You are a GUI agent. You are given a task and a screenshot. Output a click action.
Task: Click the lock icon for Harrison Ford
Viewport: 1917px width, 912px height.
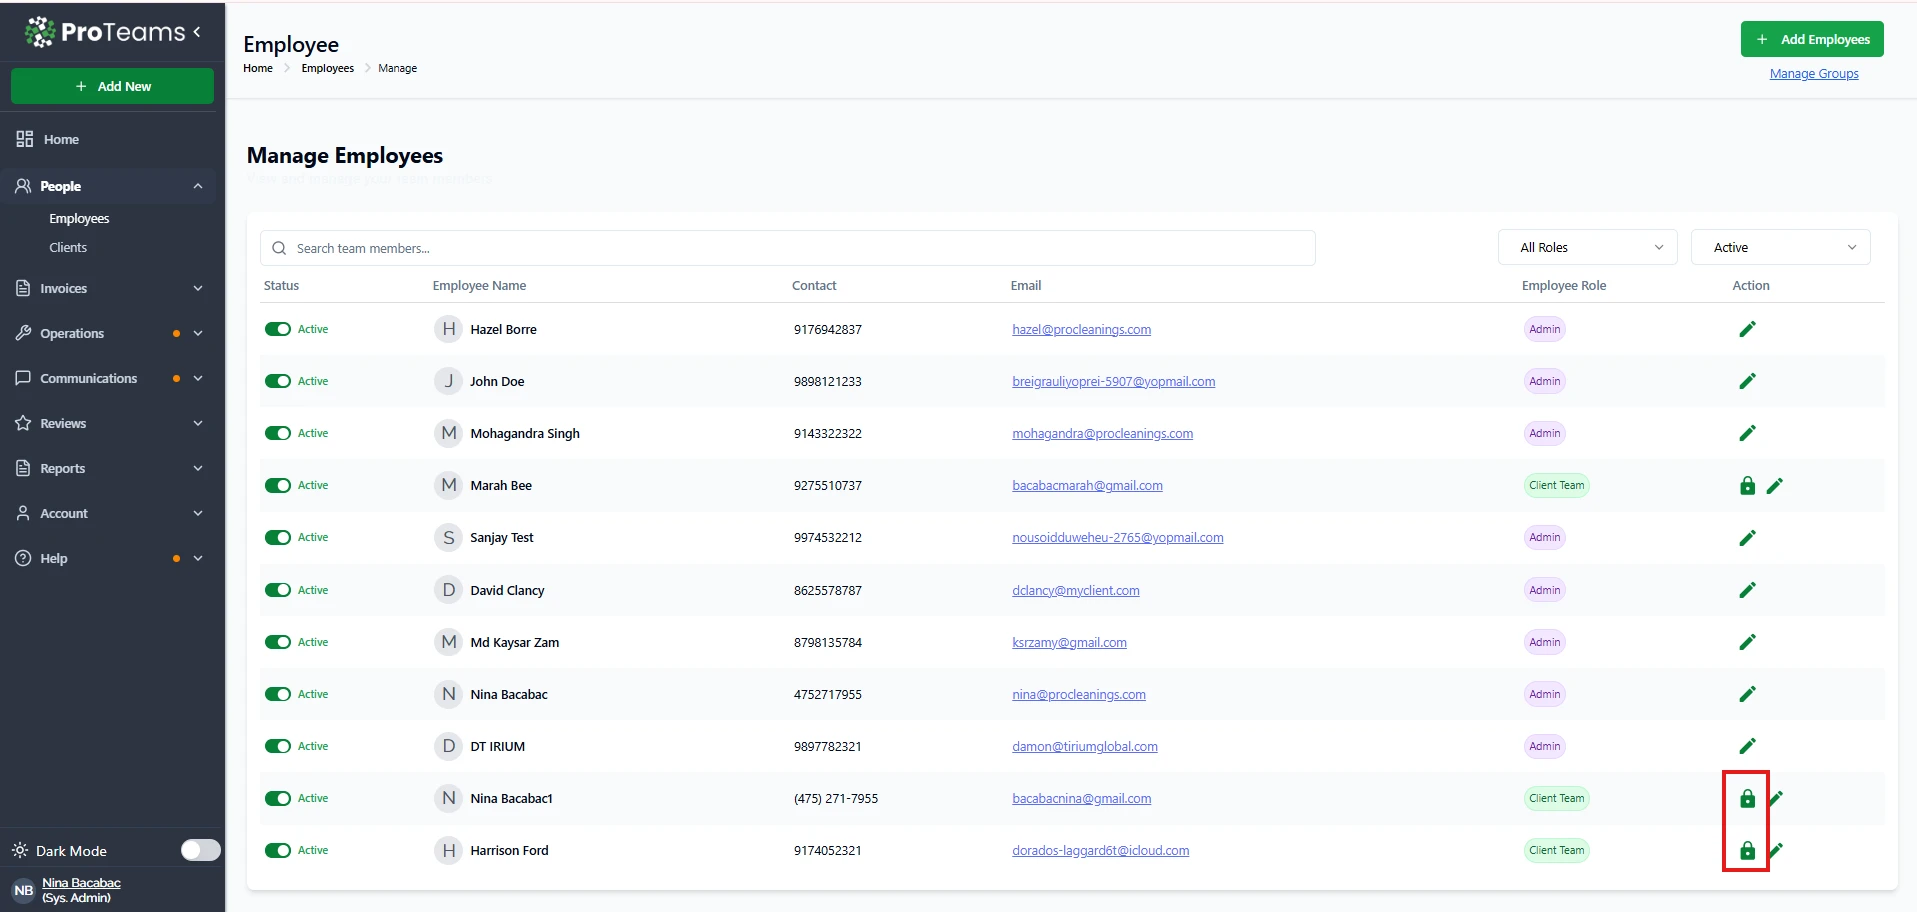click(1747, 851)
